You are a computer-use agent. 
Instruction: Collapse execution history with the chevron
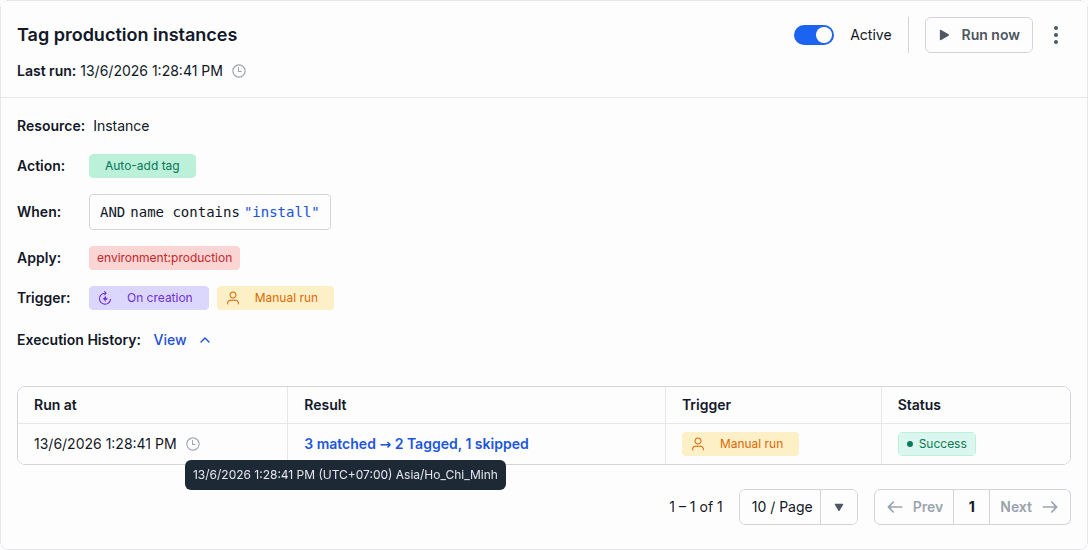205,340
